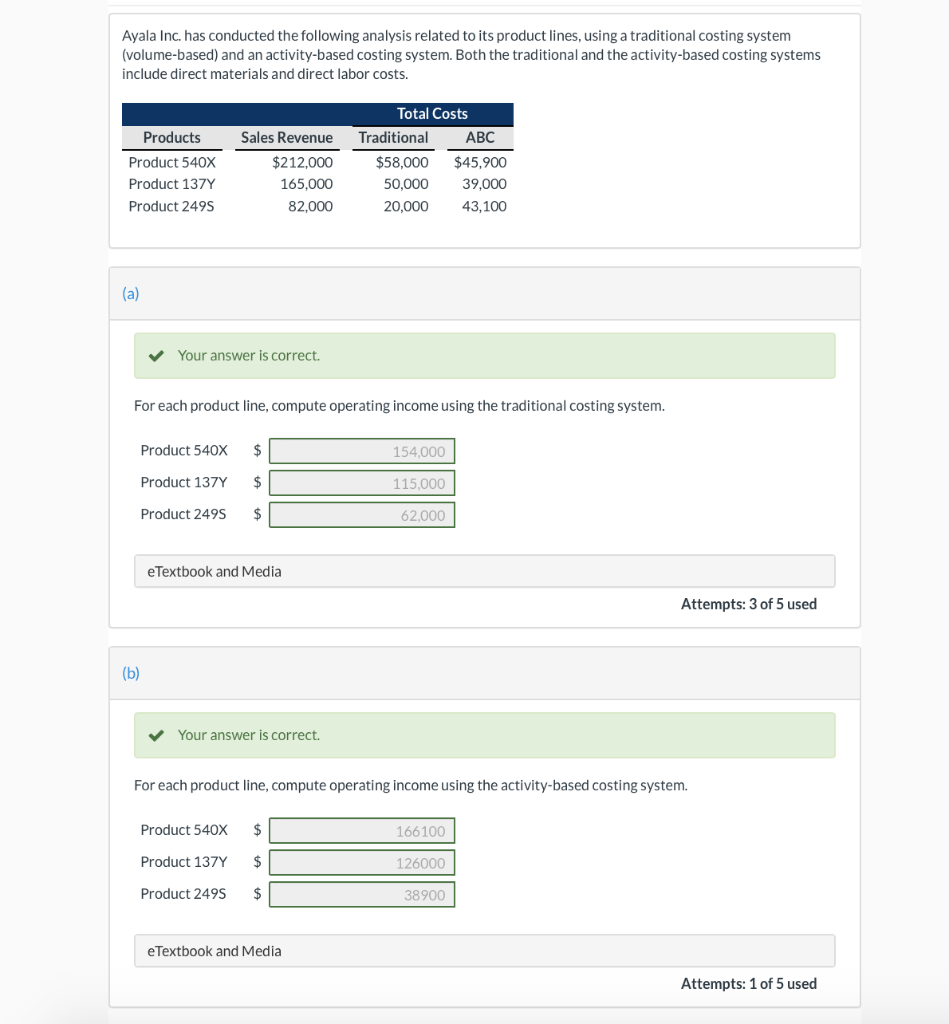949x1024 pixels.
Task: Click the "Attempts: 1 of 5 used" text
Action: (748, 984)
